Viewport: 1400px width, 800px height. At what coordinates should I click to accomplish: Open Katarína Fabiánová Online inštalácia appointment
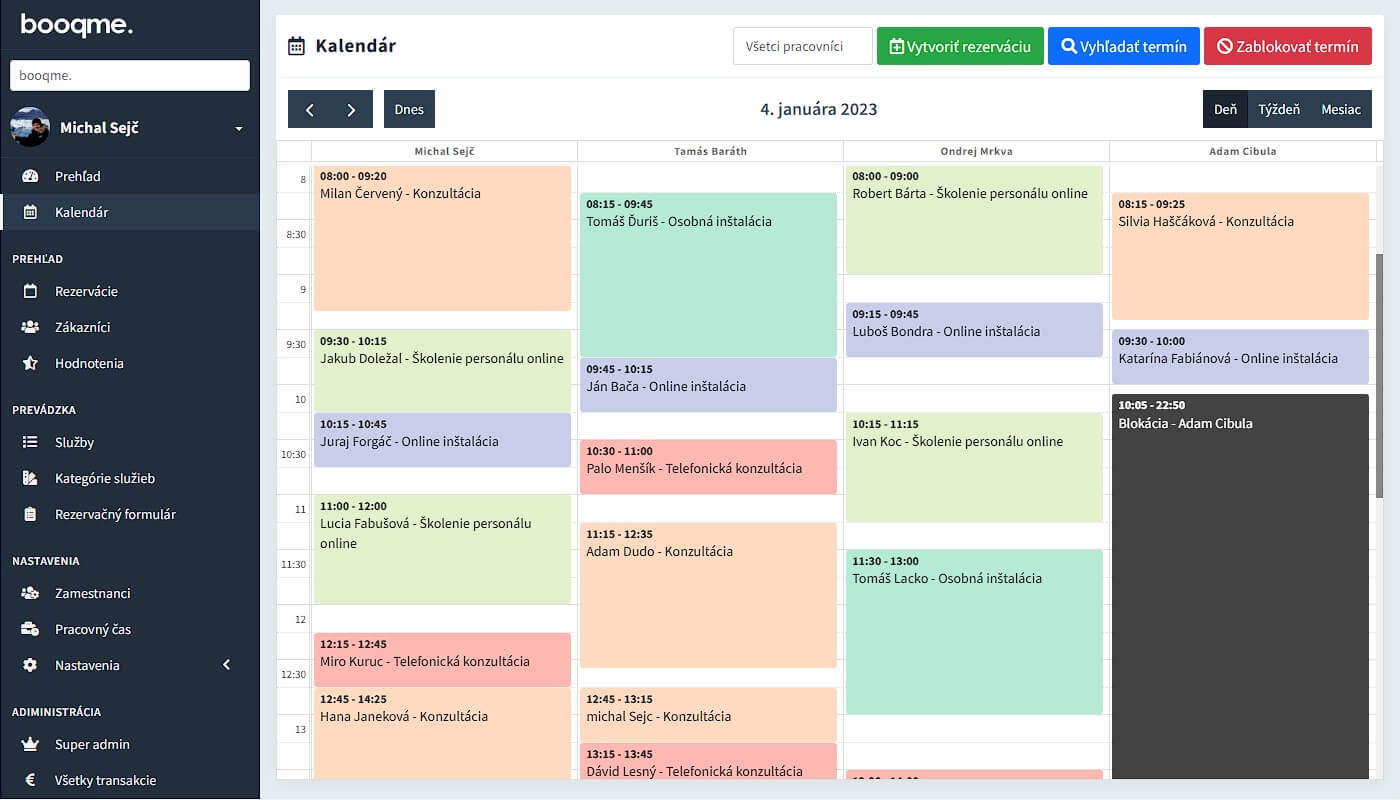tap(1240, 357)
